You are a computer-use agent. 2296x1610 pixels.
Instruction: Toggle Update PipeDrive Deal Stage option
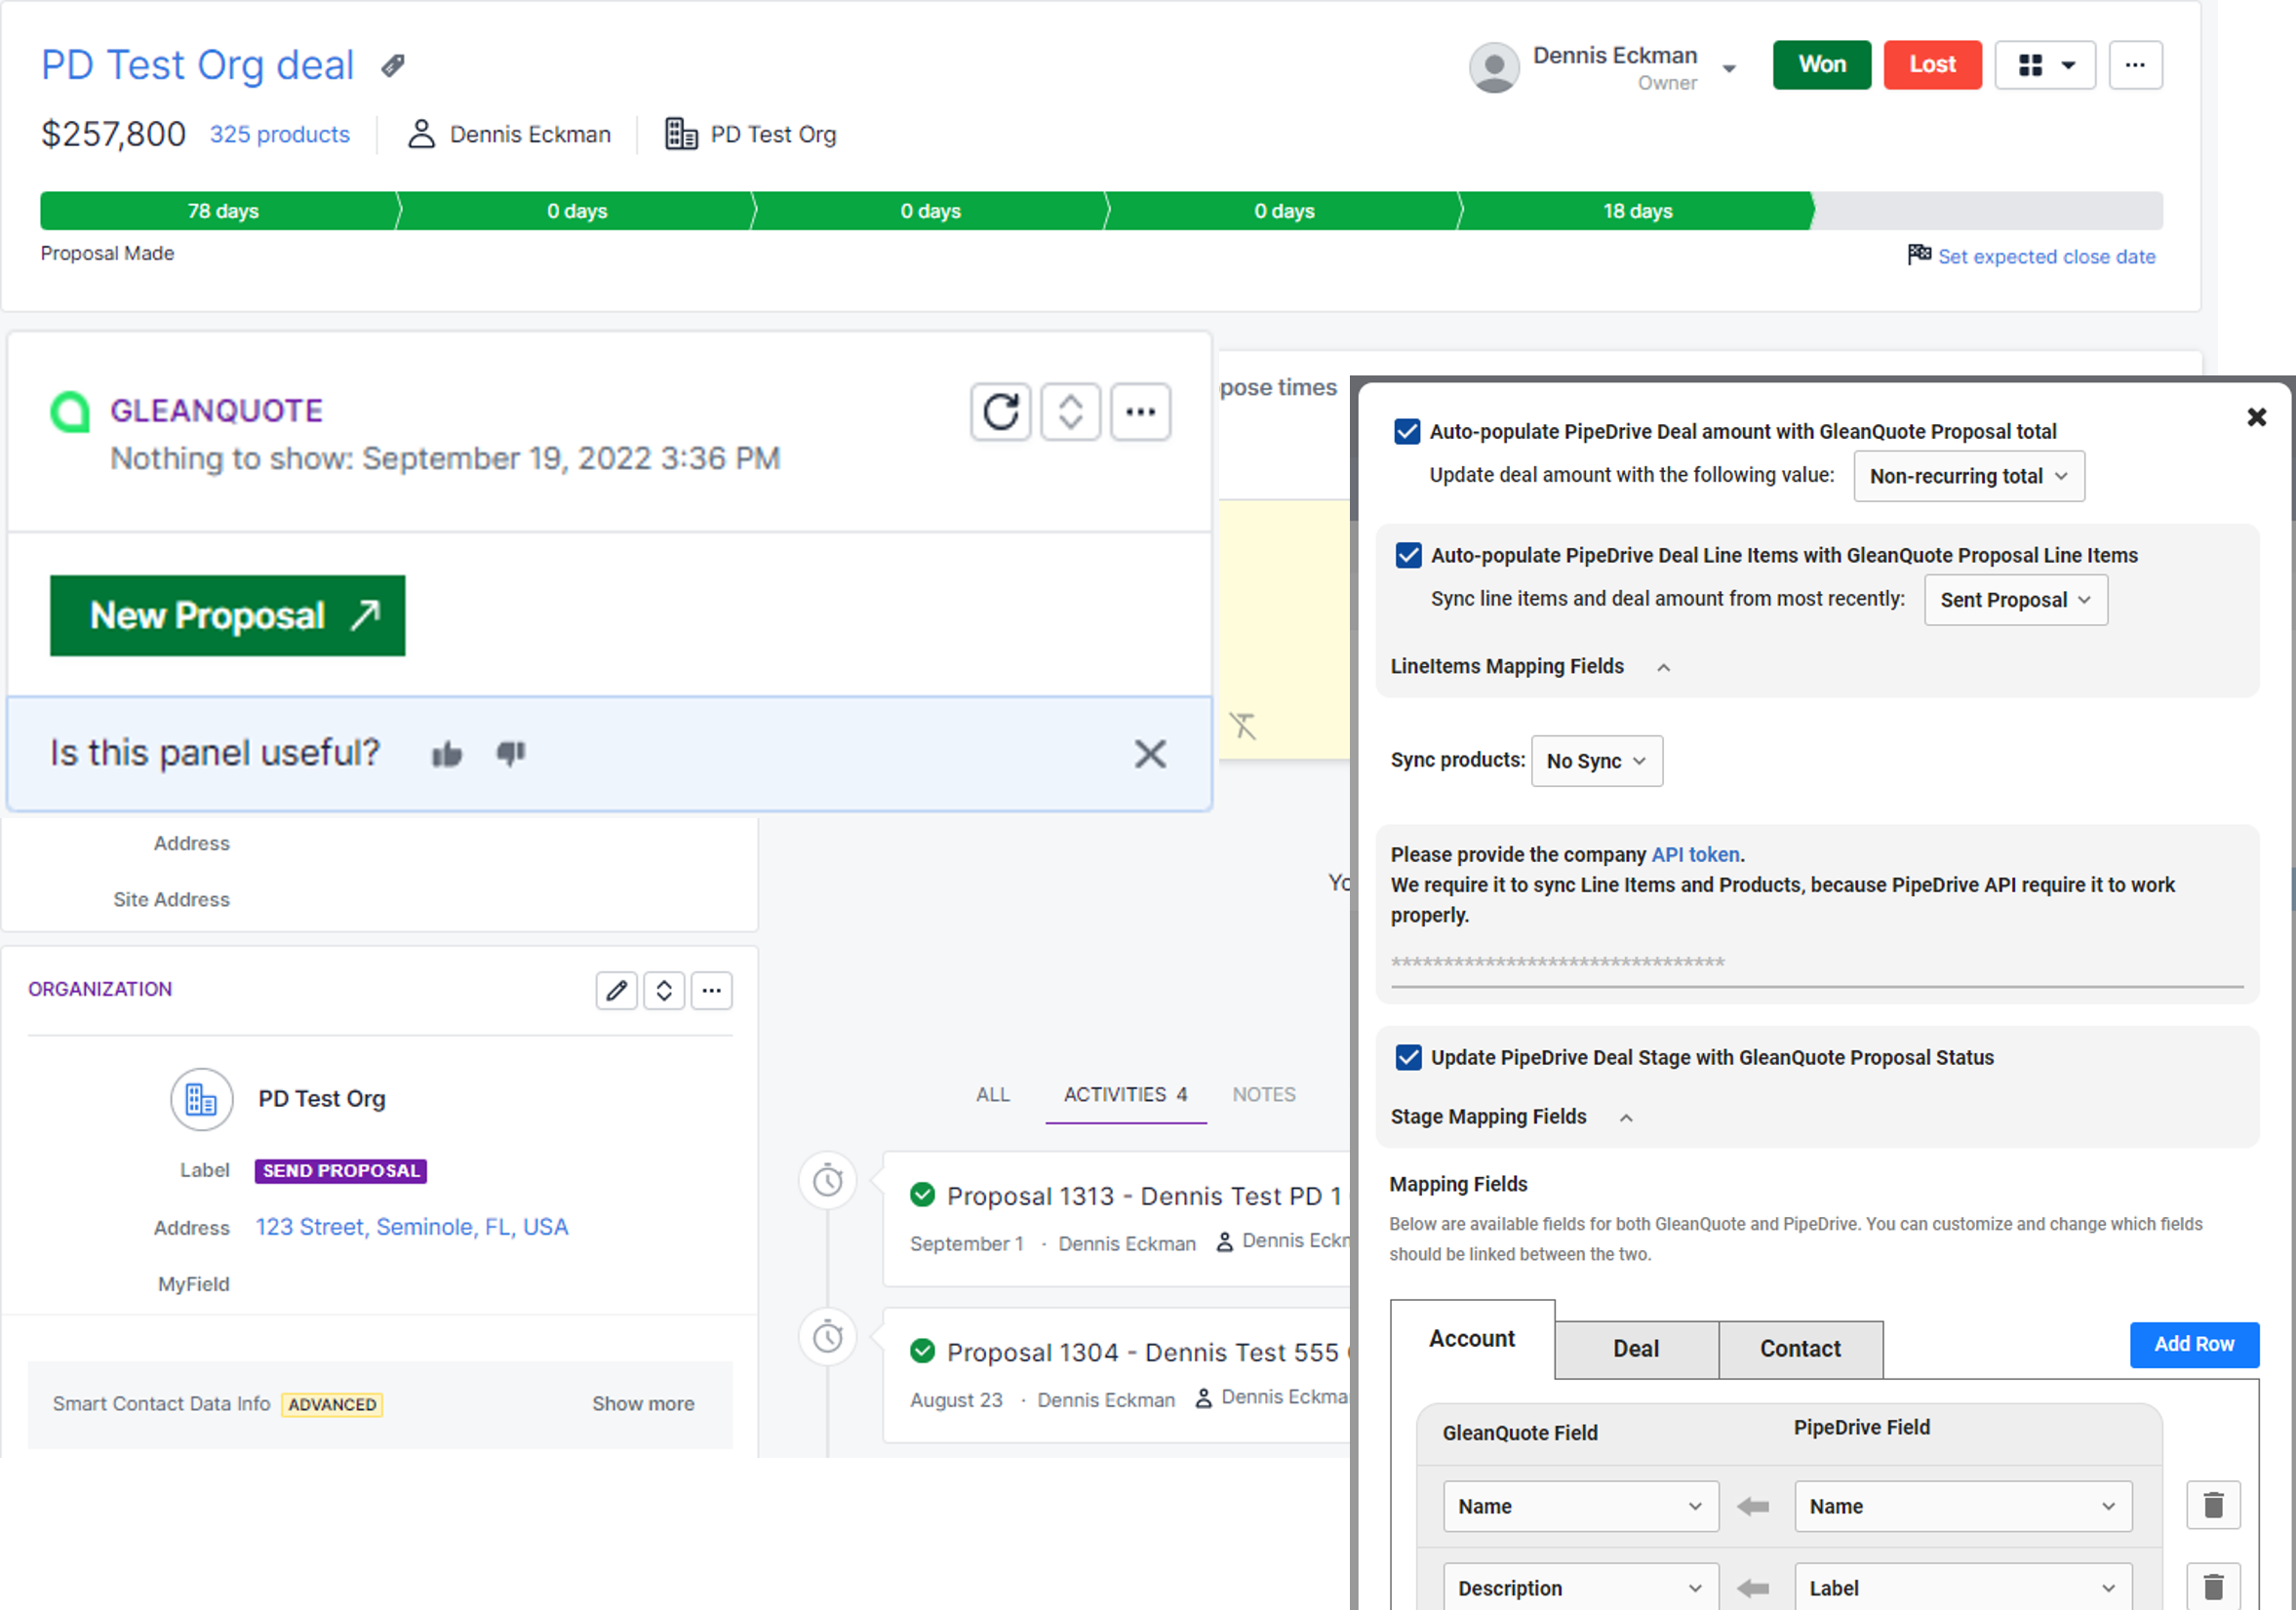pyautogui.click(x=1407, y=1057)
